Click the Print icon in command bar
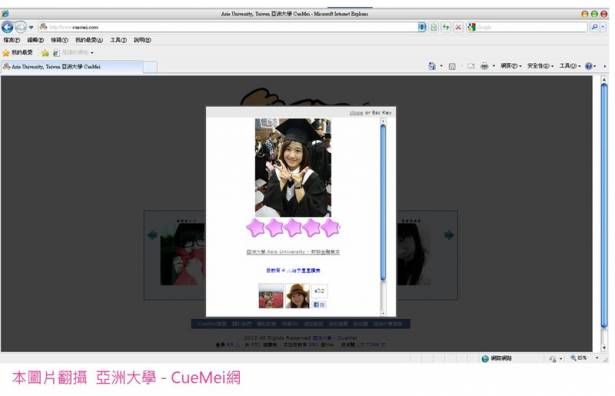Viewport: 615px width, 396px height. [484, 66]
